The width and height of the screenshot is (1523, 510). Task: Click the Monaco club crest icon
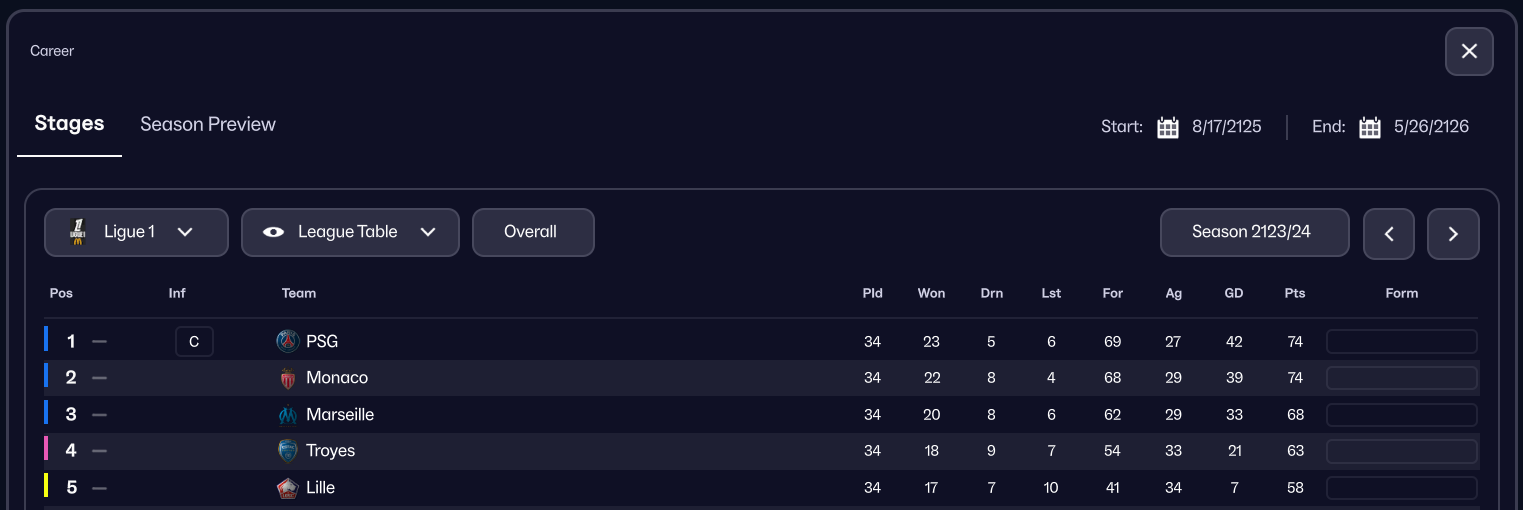tap(288, 378)
